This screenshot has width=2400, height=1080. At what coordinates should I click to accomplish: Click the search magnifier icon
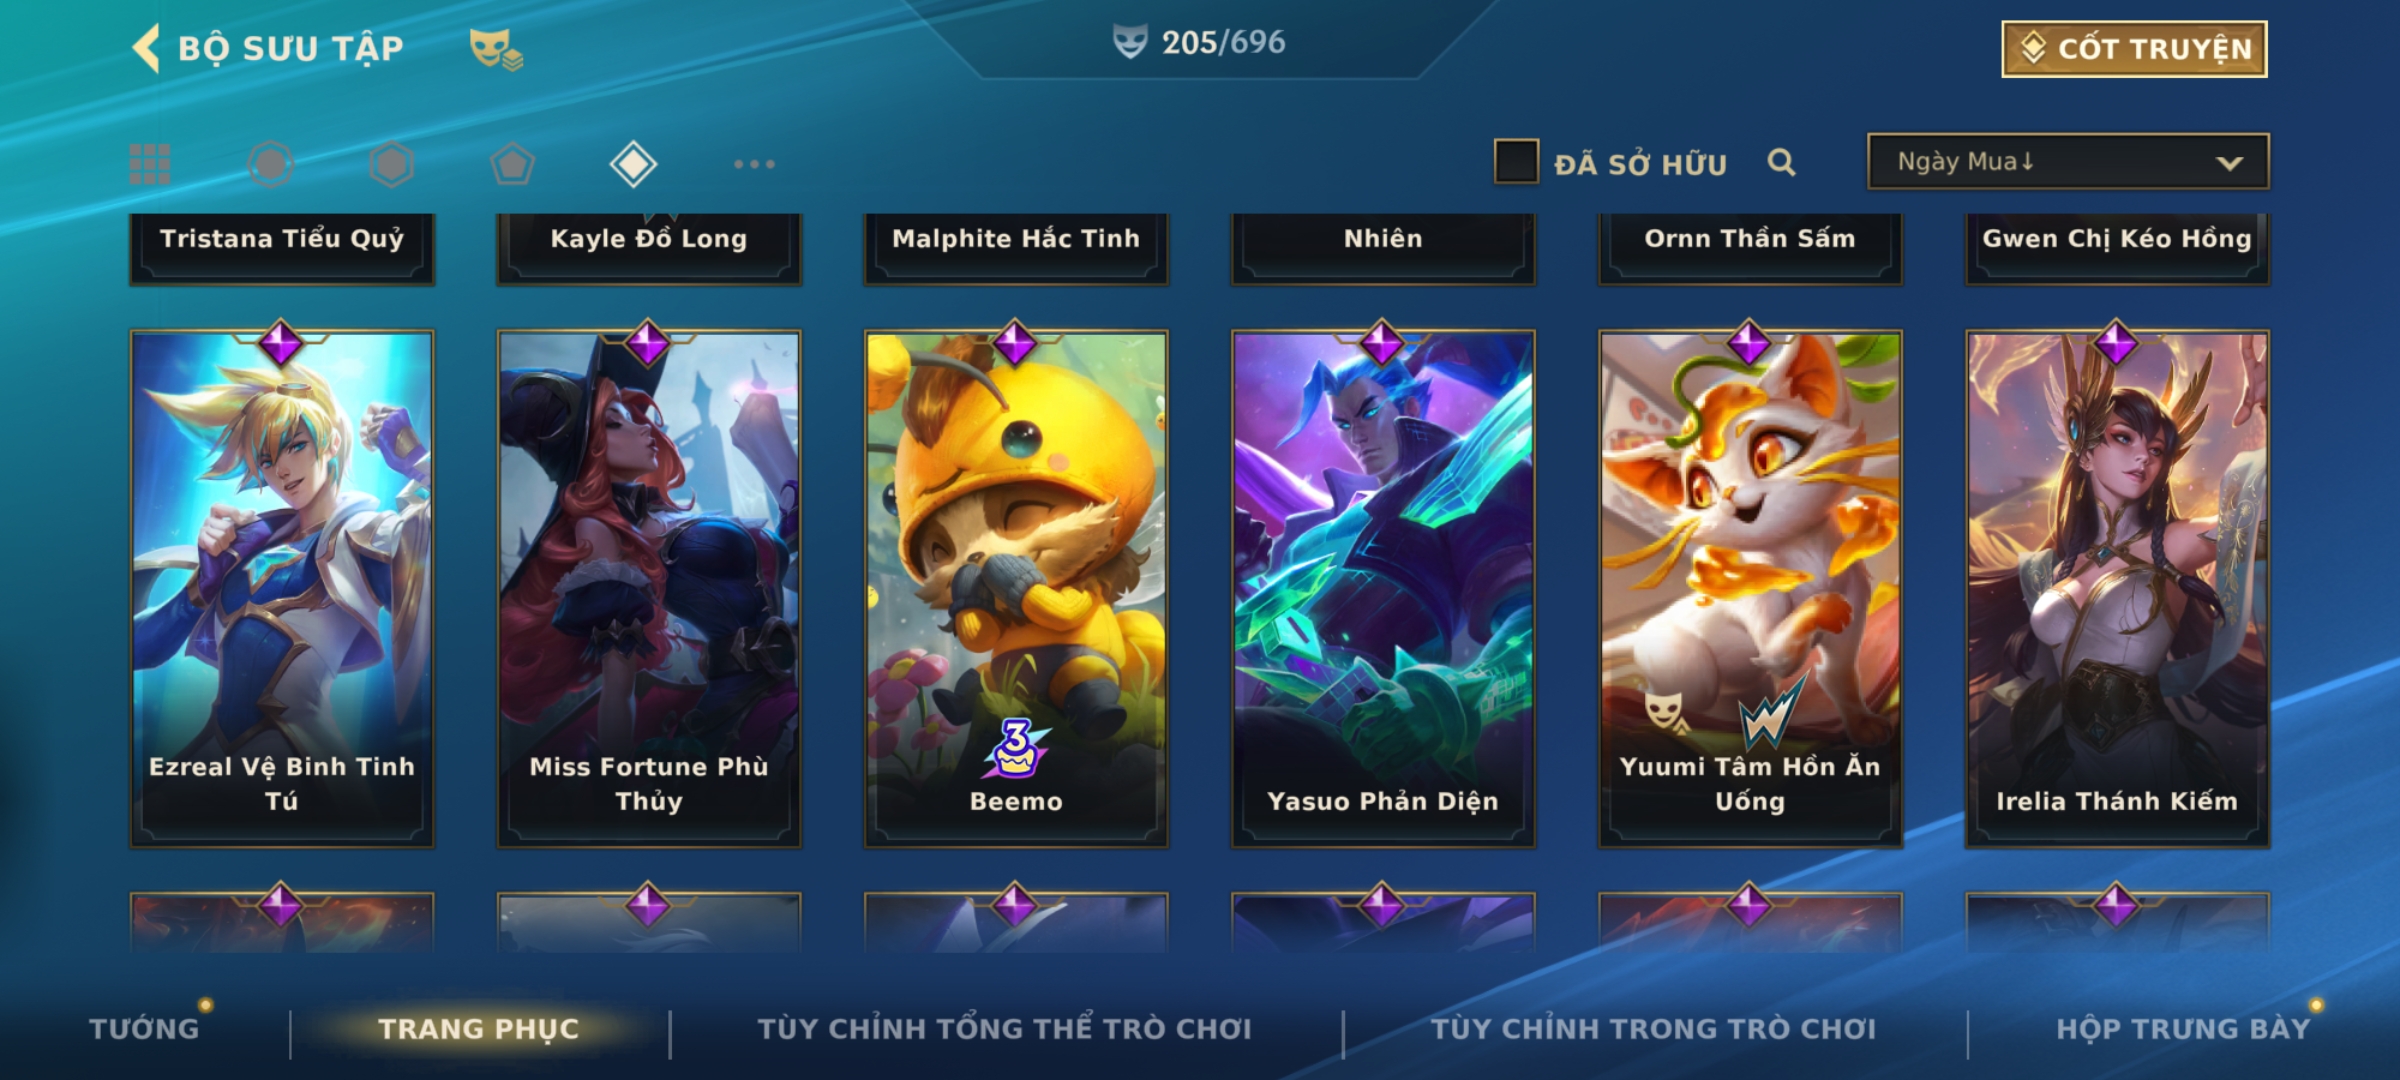[1781, 162]
